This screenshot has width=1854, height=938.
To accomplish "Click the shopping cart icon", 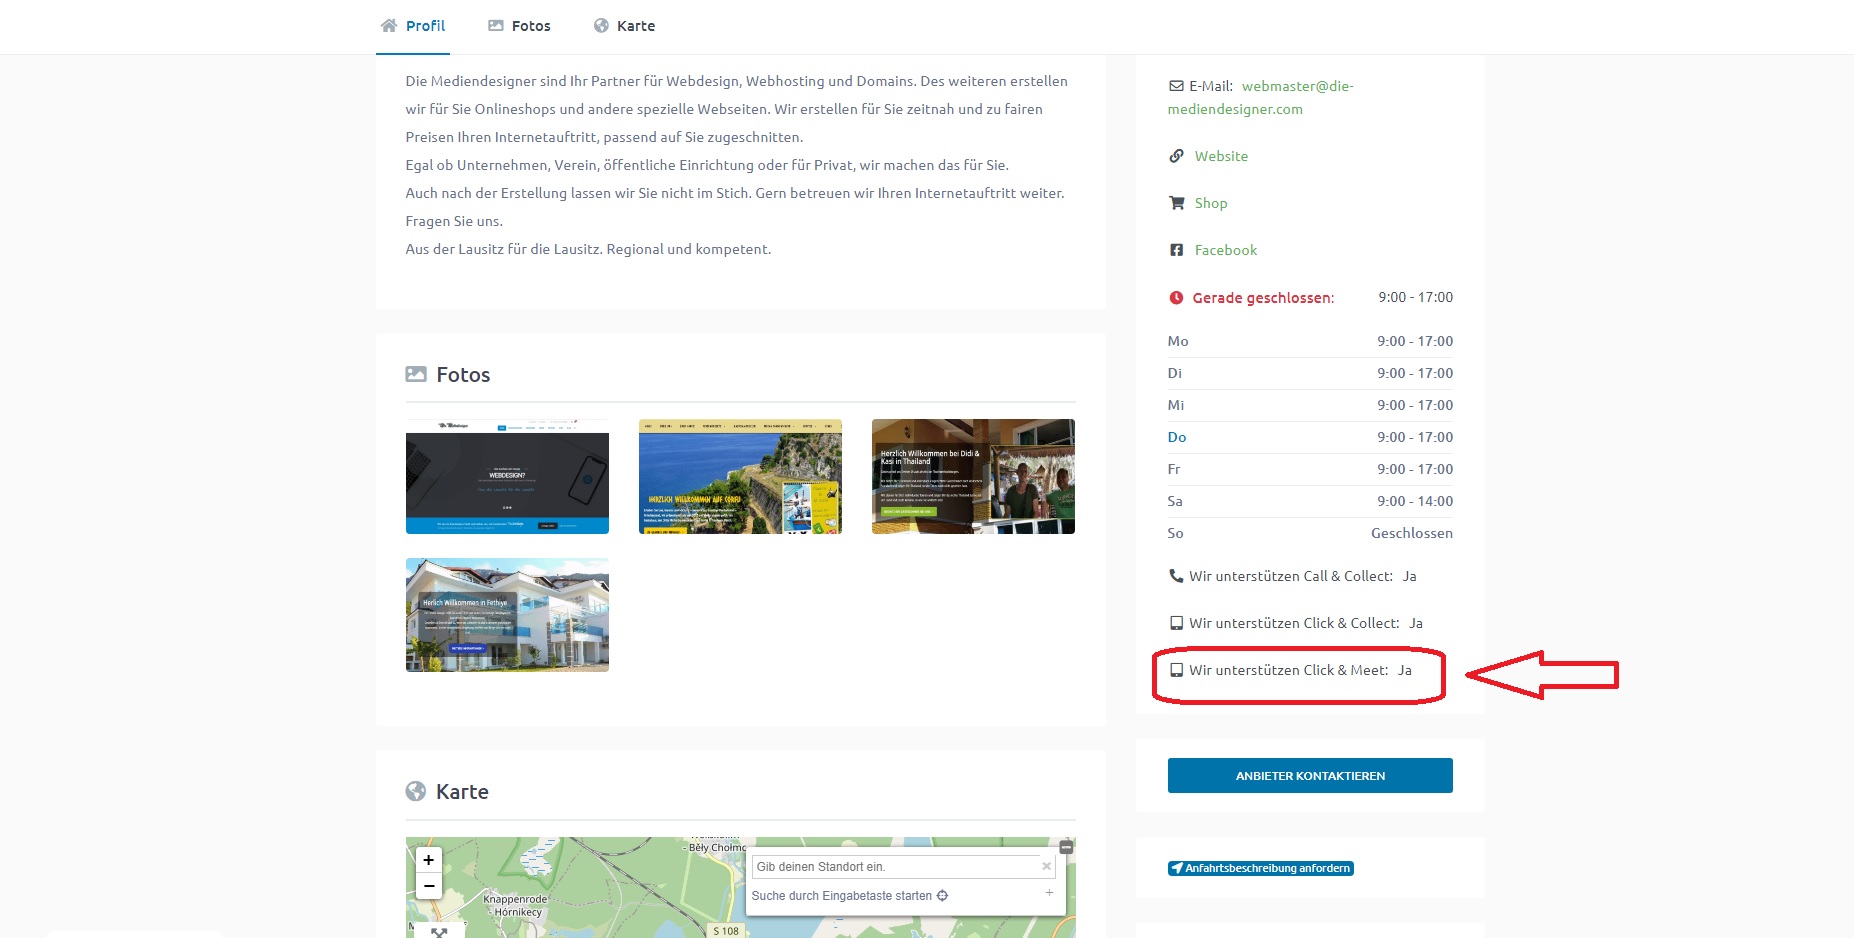I will coord(1177,203).
